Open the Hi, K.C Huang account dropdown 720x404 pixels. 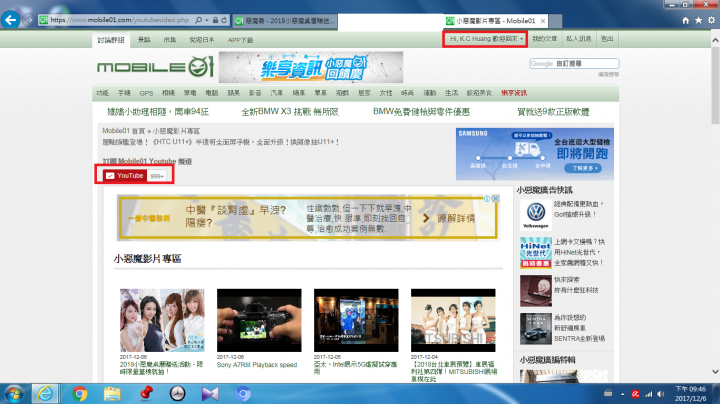point(486,39)
